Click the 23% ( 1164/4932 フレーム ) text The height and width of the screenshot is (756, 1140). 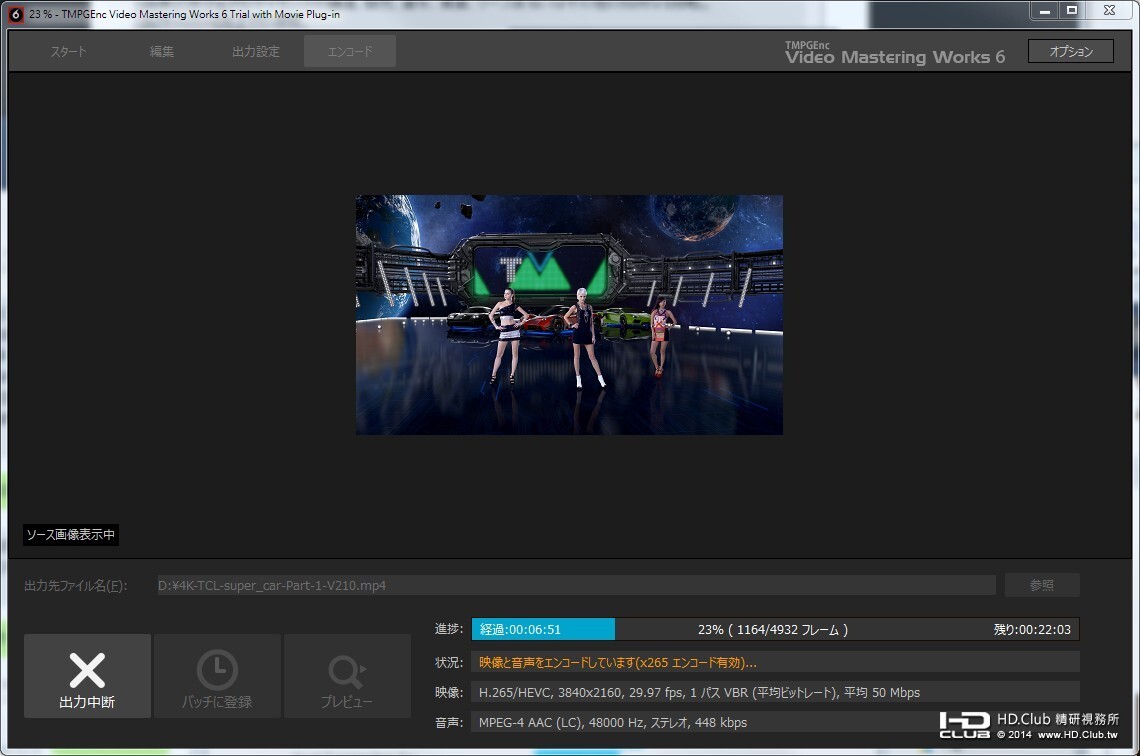click(773, 630)
